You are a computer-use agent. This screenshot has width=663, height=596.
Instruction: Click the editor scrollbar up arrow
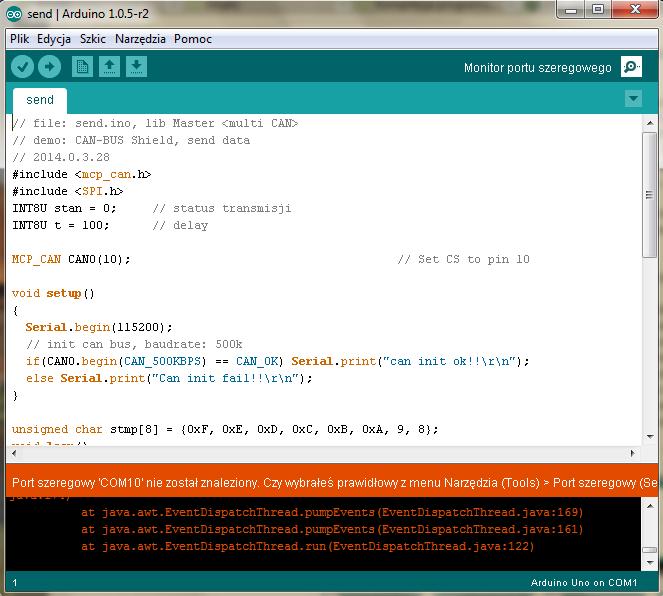point(649,122)
